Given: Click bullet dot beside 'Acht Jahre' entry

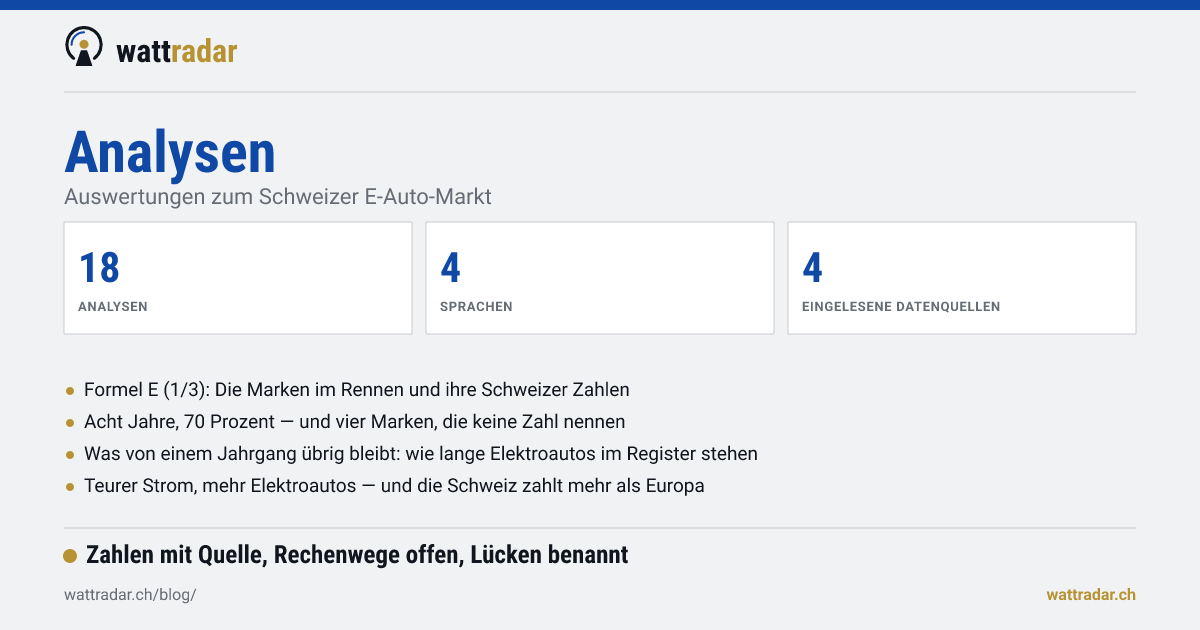Looking at the screenshot, I should [70, 423].
